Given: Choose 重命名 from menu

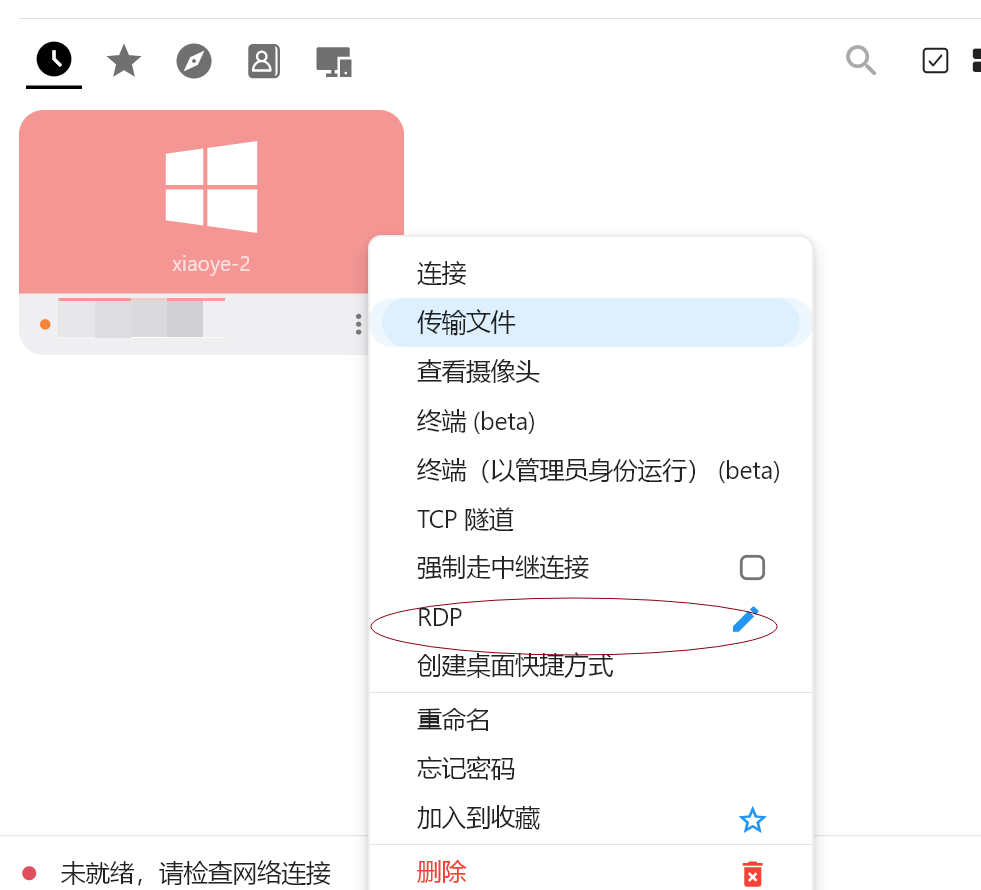Looking at the screenshot, I should click(591, 720).
